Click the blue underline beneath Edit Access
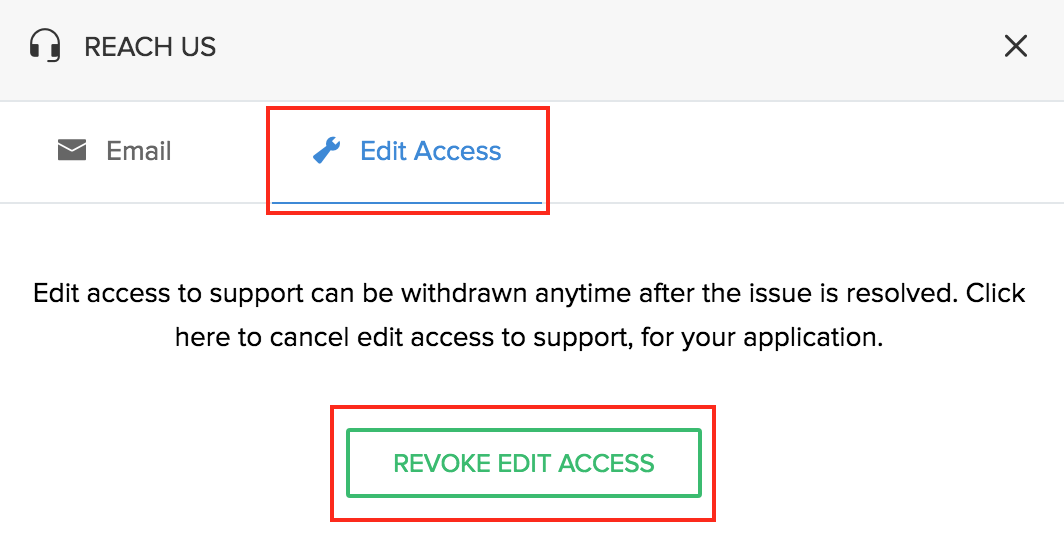The image size is (1064, 550). pyautogui.click(x=407, y=202)
